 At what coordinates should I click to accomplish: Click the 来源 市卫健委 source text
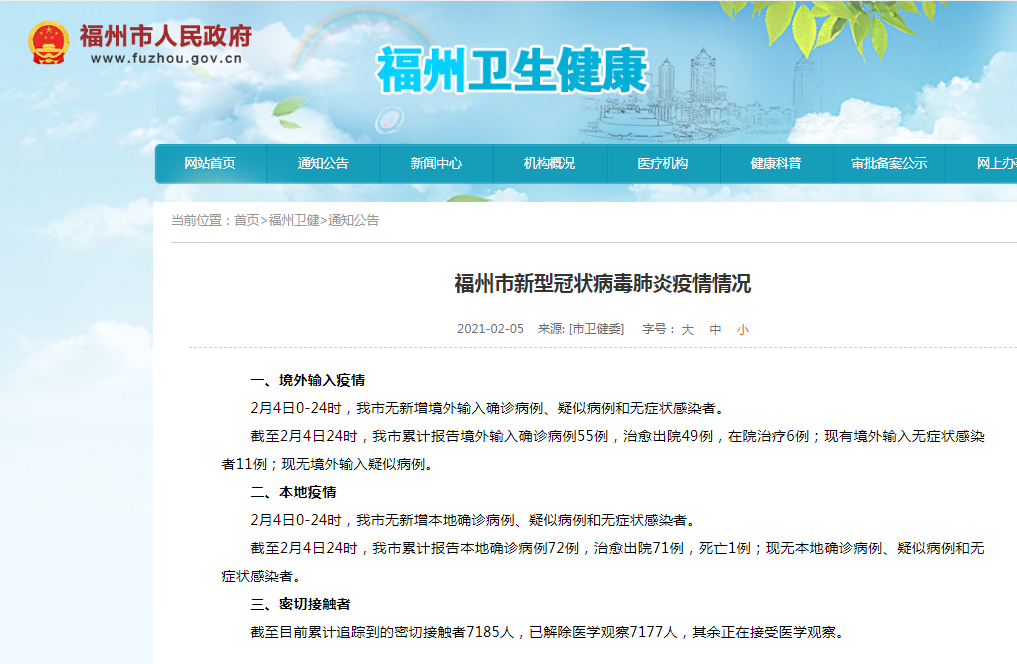point(581,329)
